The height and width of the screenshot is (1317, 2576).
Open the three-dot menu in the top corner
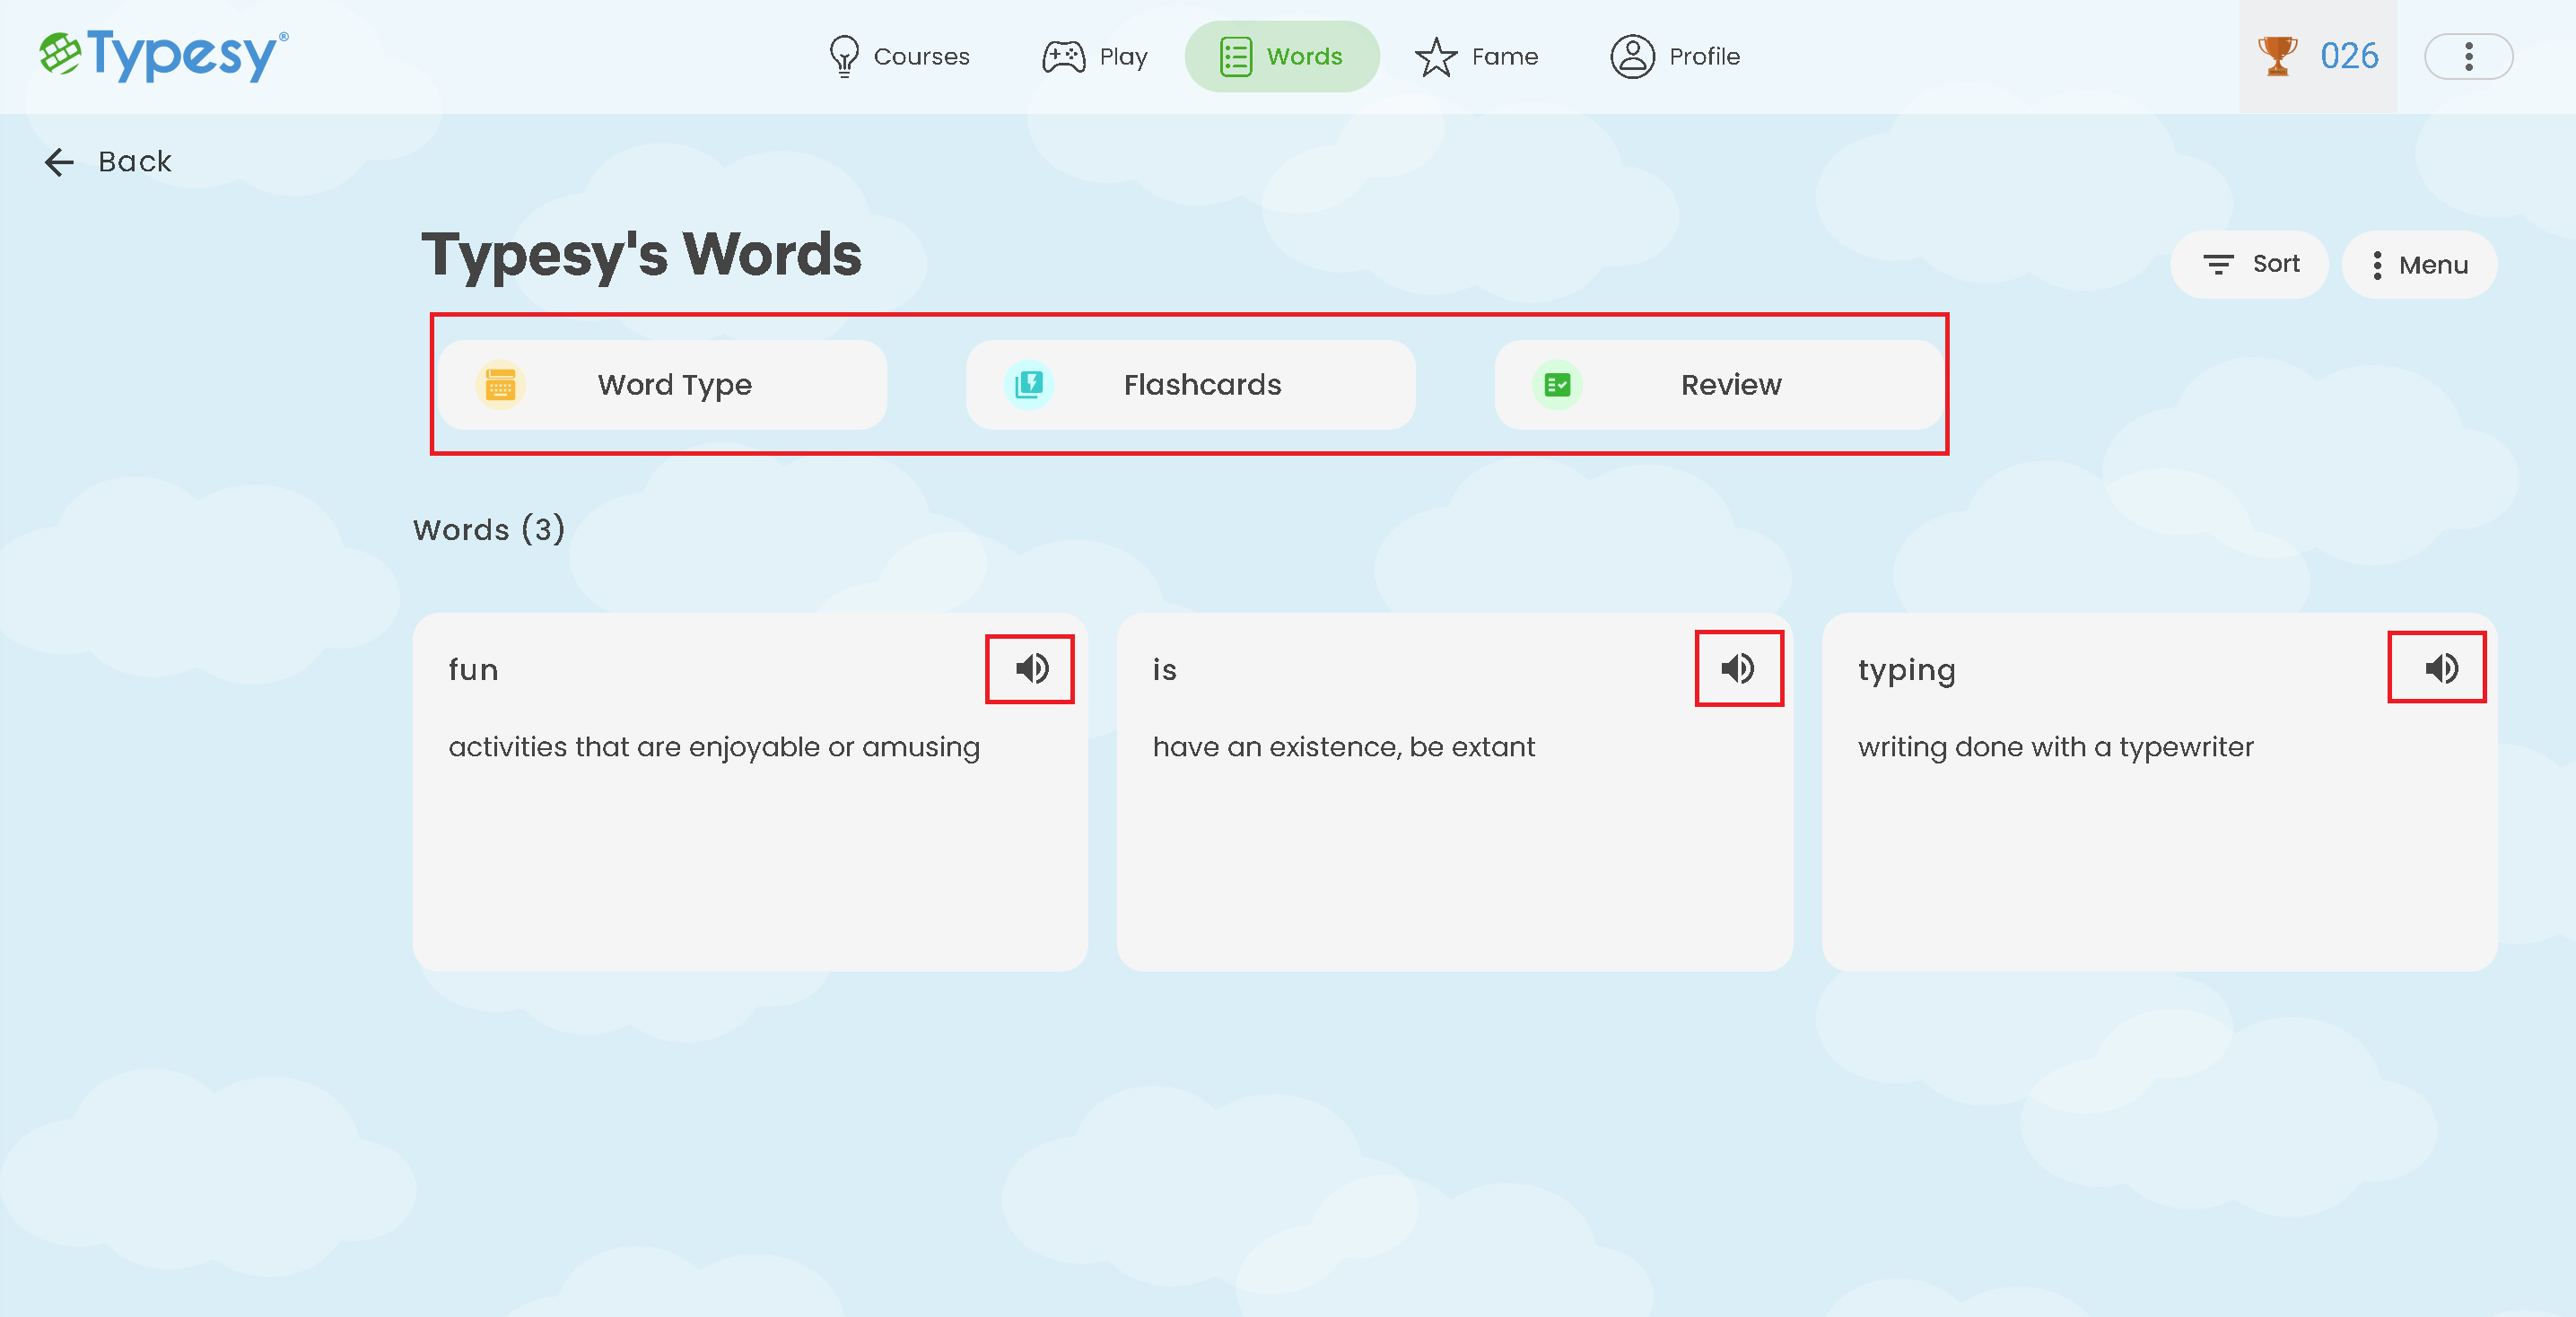coord(2468,56)
